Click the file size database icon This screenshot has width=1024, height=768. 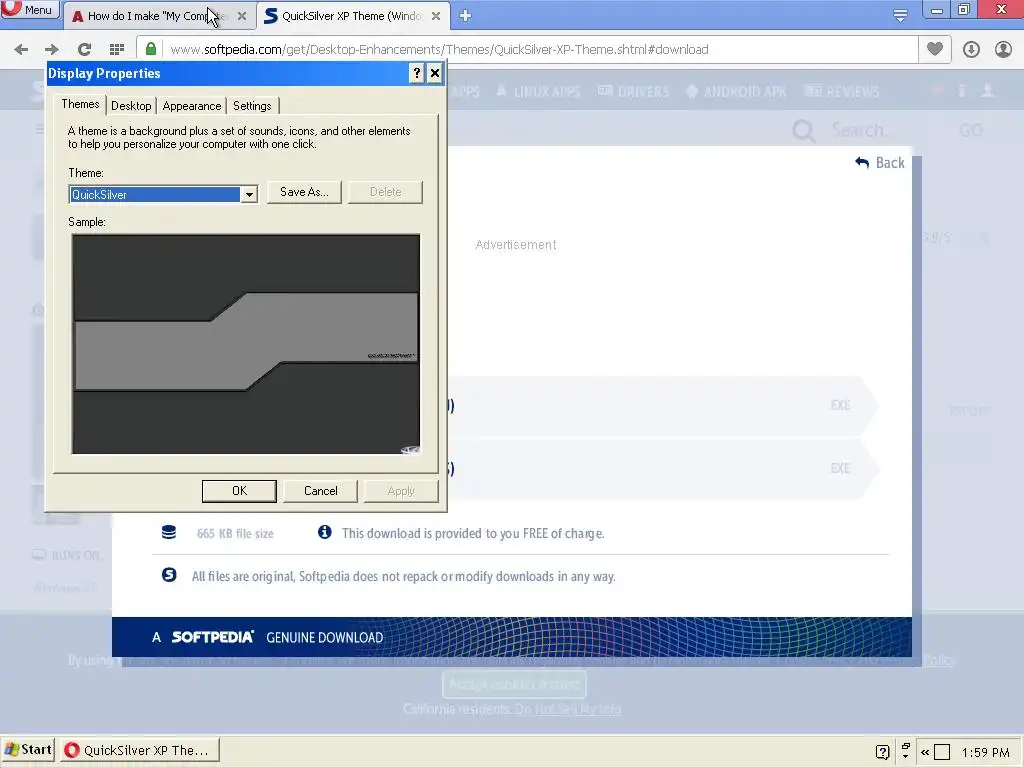(168, 532)
